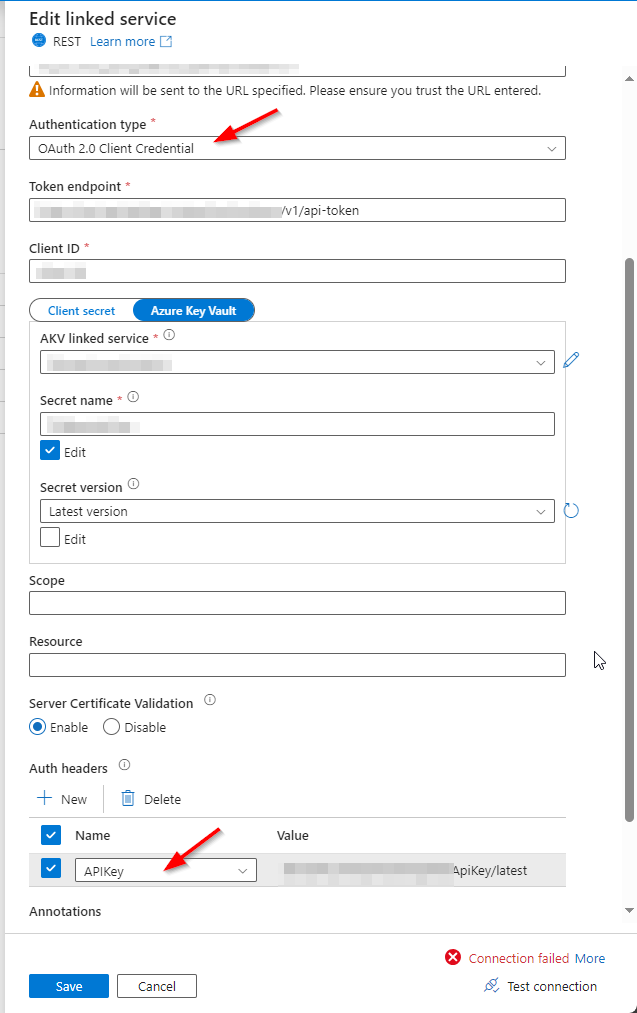This screenshot has width=637, height=1013.
Task: Check the Edit checkbox under Secret version
Action: tap(50, 537)
